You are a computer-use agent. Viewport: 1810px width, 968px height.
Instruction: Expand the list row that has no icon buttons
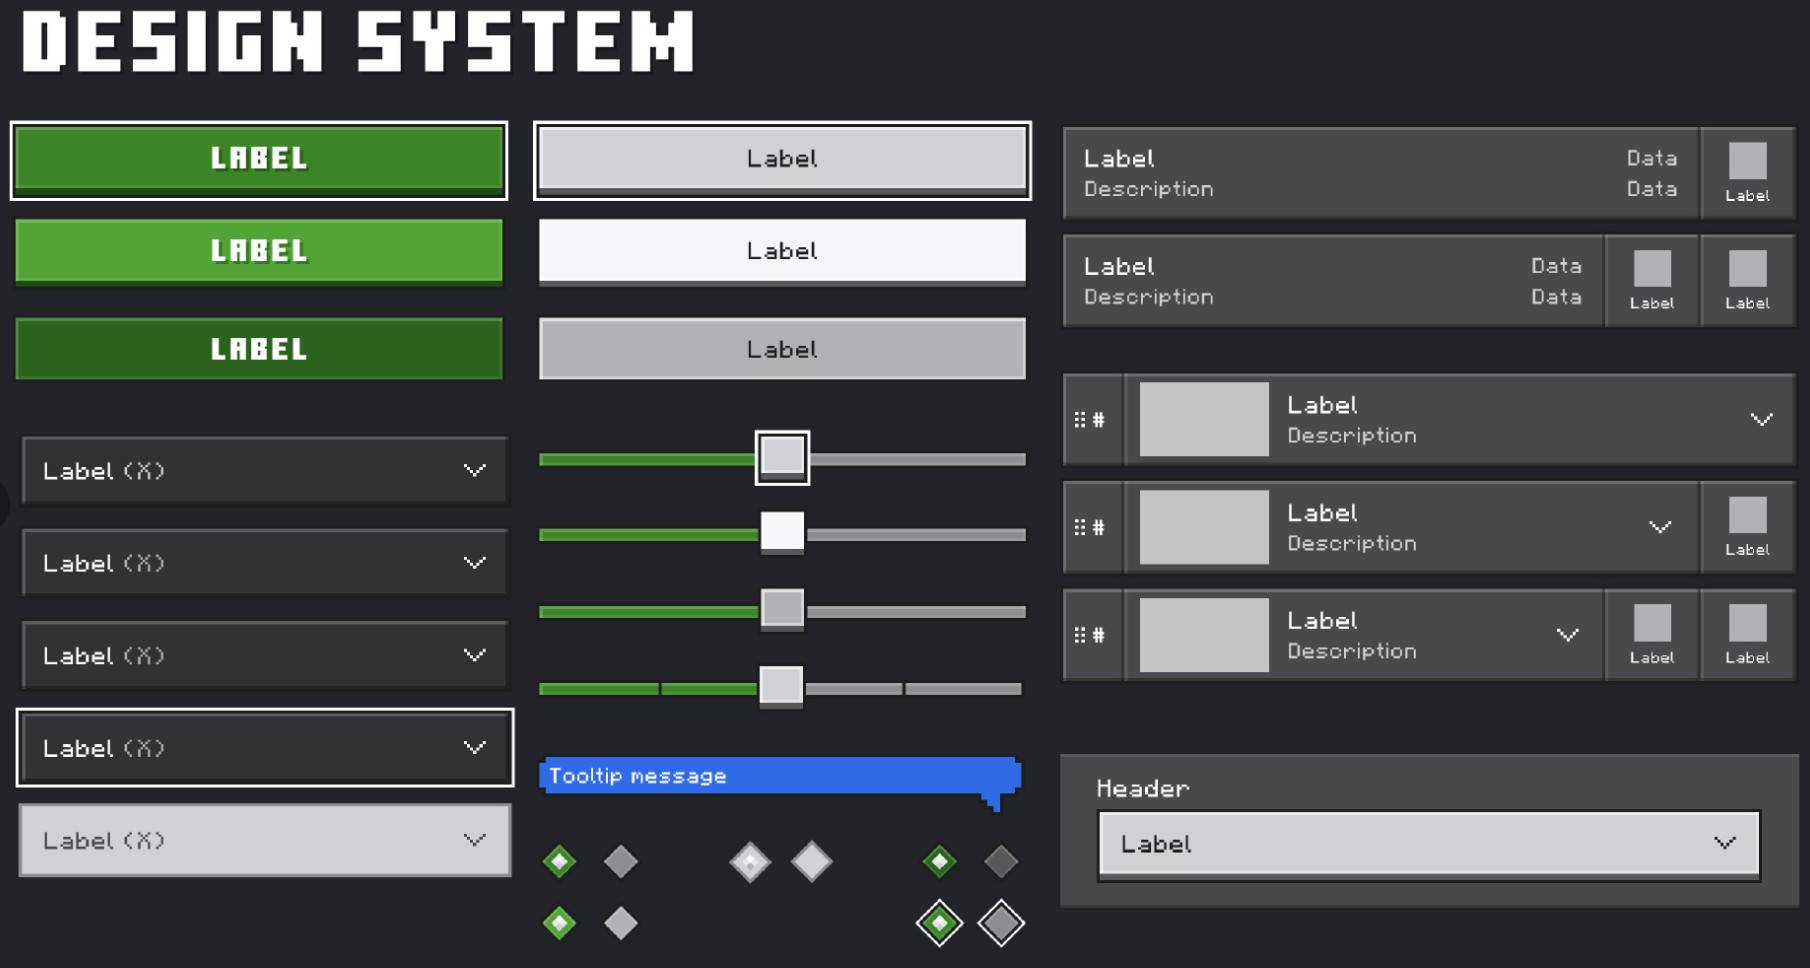(1761, 420)
